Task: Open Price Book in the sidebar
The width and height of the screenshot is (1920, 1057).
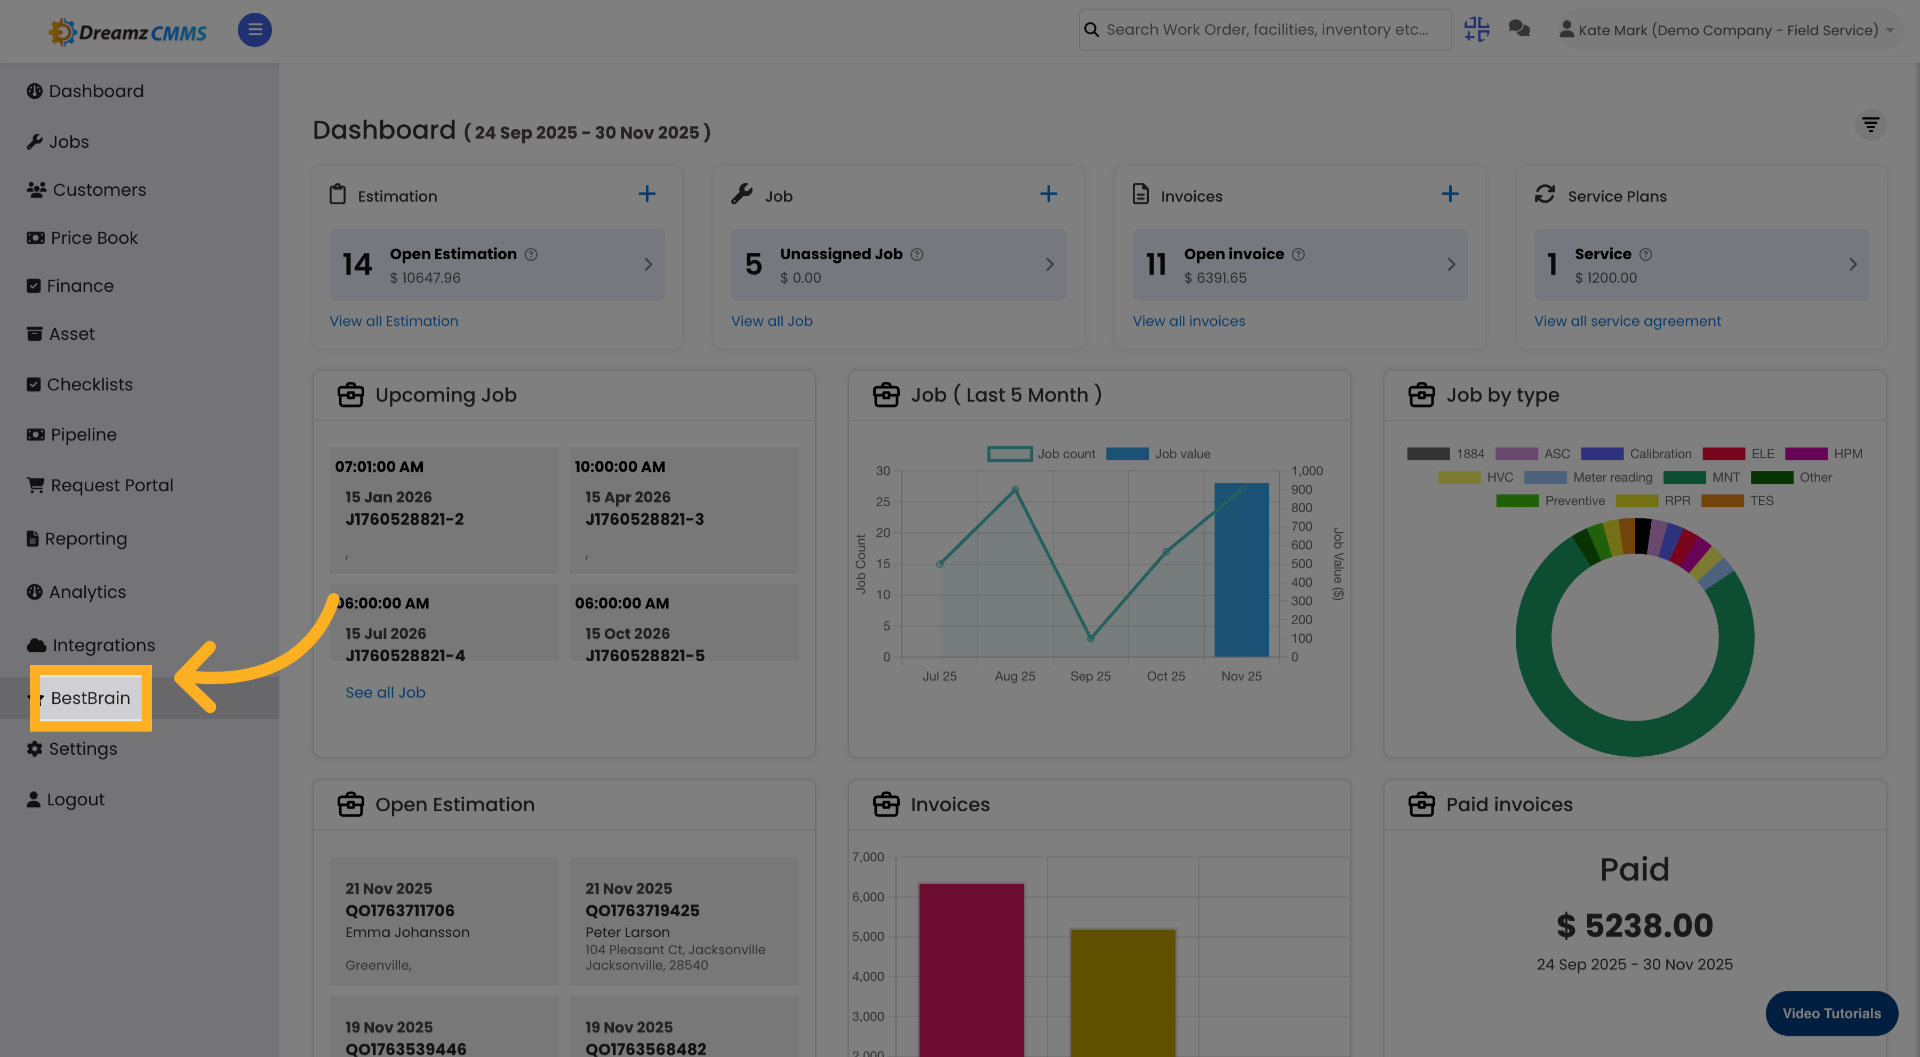Action: 82,238
